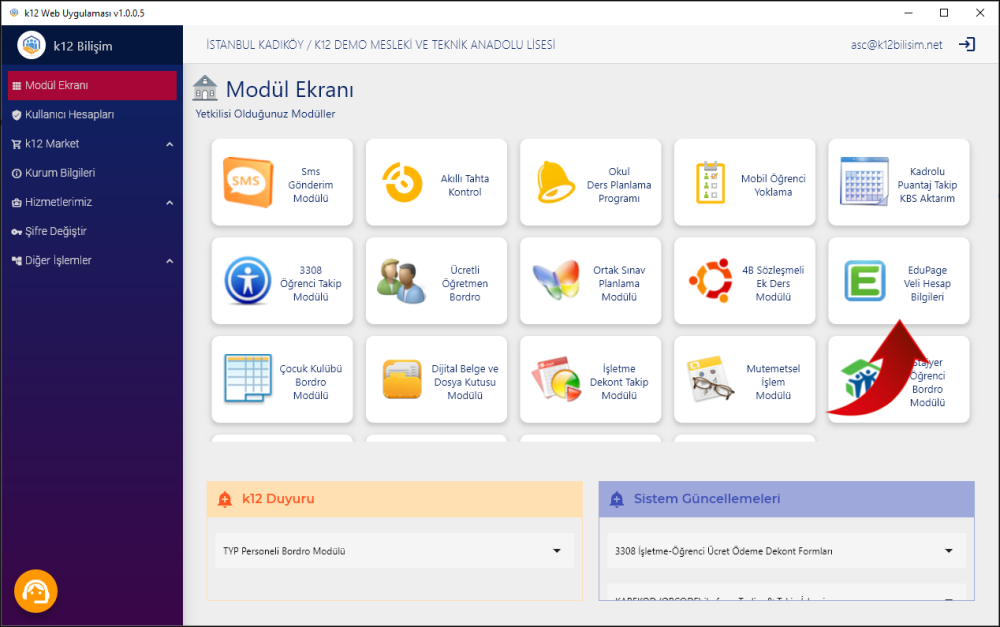This screenshot has width=1000, height=627.
Task: Open Mobil Öğrenci Yoklama checklist icon
Action: [x=710, y=182]
